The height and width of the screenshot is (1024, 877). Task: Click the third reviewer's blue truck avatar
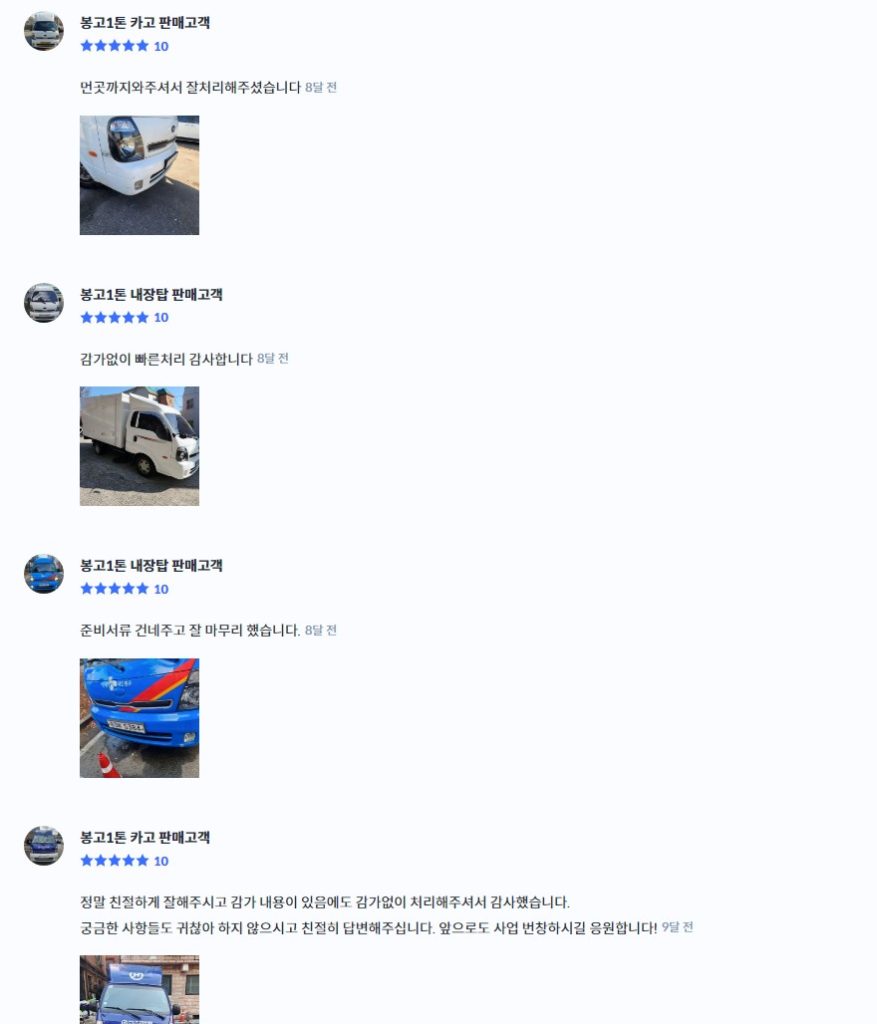[x=44, y=574]
